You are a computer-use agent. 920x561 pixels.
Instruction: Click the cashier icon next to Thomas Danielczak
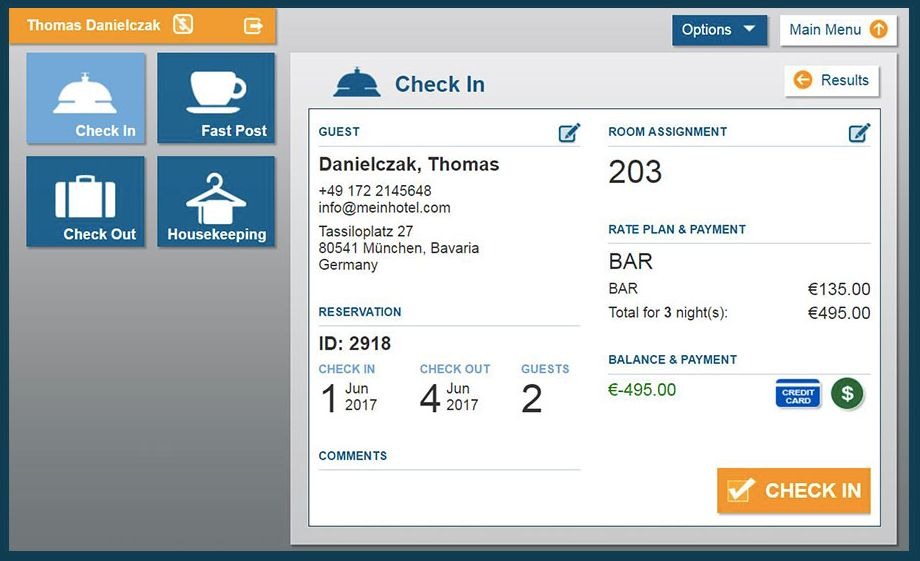[x=183, y=25]
